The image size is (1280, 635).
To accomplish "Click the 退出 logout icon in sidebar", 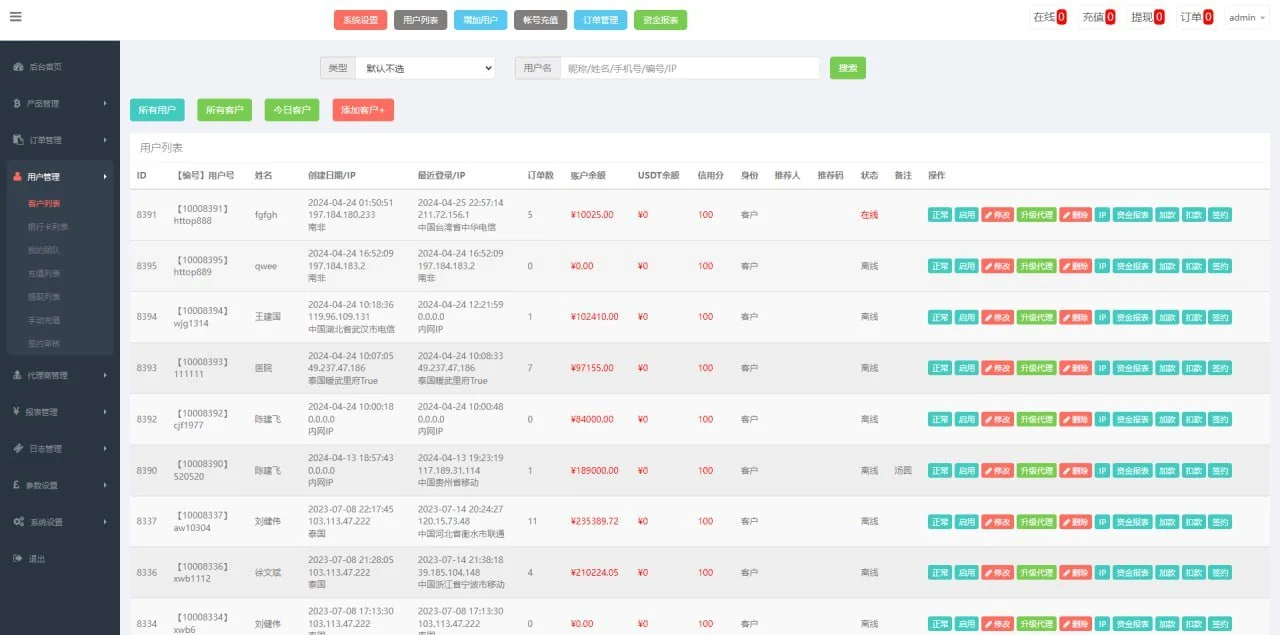I will (18, 558).
